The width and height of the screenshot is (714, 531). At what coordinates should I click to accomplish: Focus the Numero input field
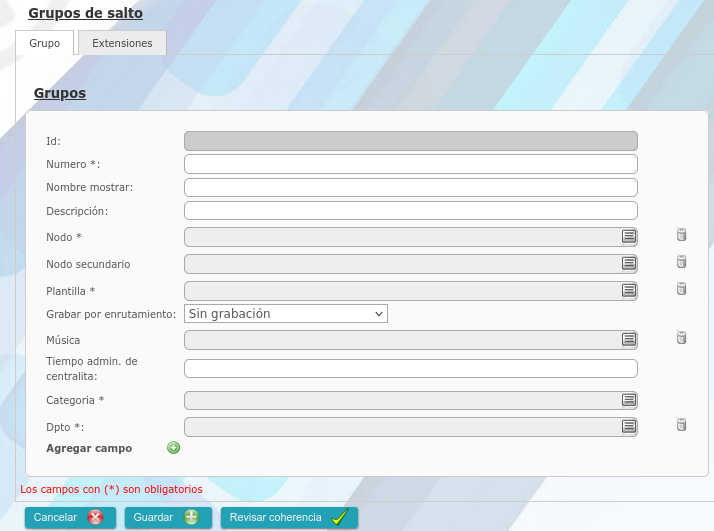411,164
